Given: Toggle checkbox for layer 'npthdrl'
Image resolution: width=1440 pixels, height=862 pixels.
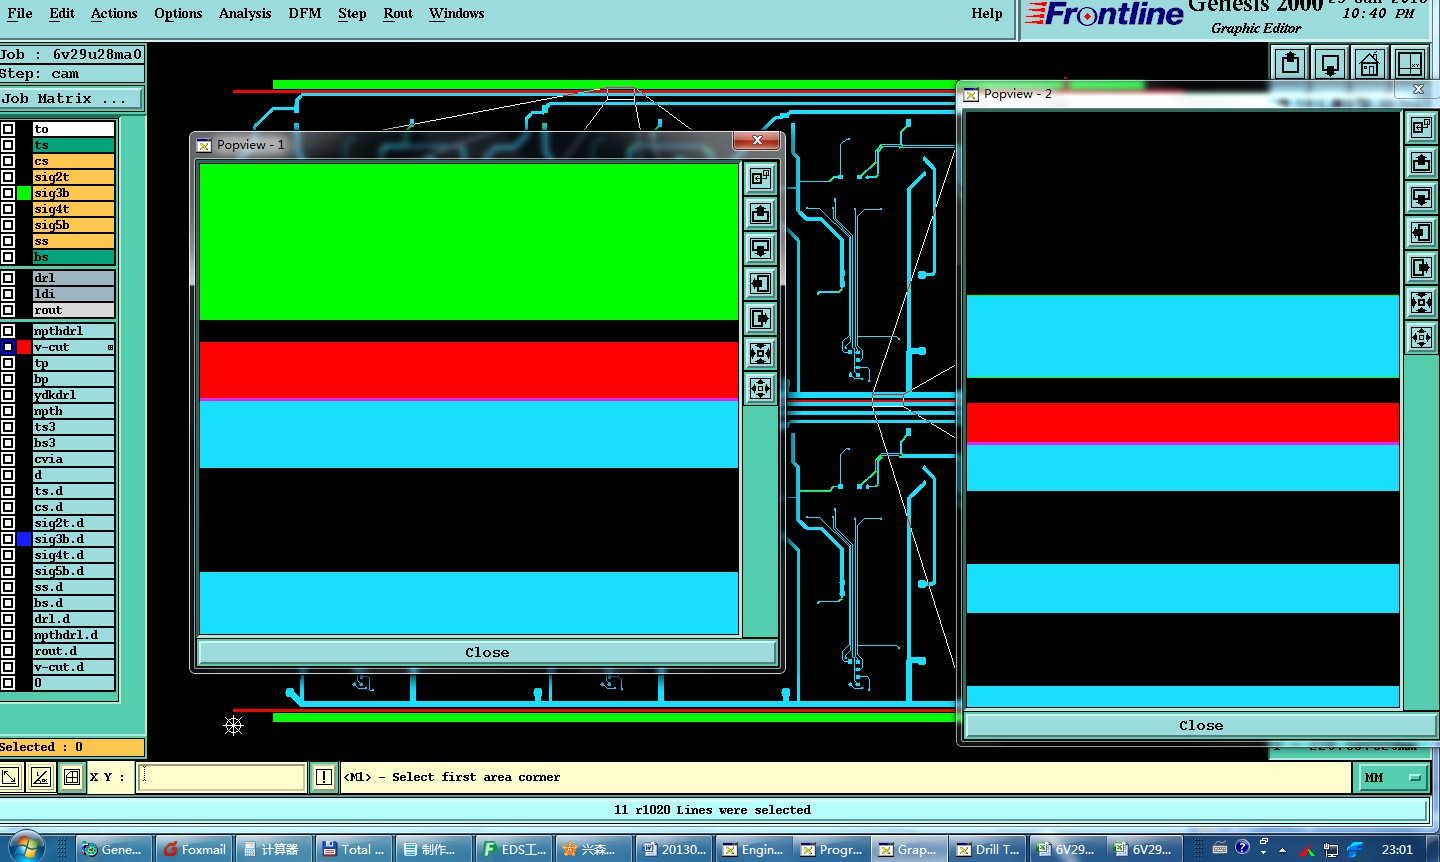Looking at the screenshot, I should pyautogui.click(x=8, y=331).
